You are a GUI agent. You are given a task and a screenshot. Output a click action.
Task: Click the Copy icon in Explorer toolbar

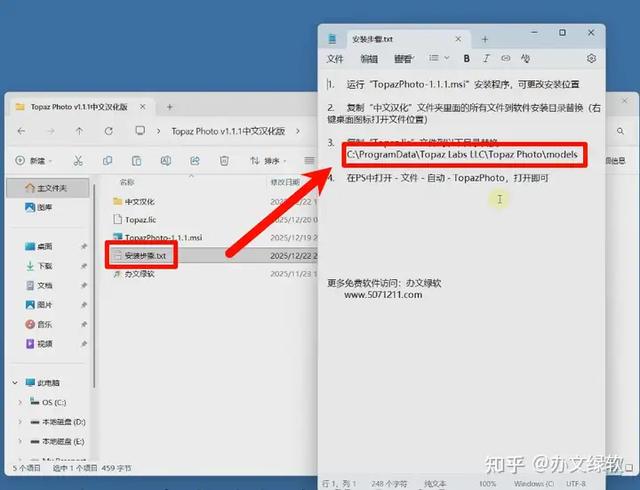click(107, 161)
